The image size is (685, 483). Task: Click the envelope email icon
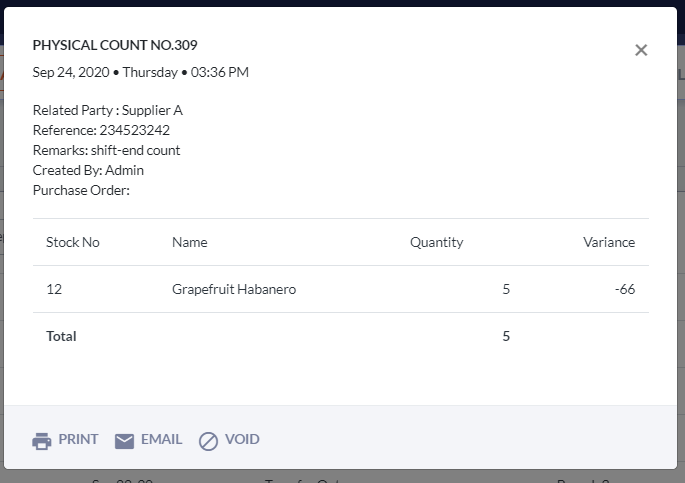pyautogui.click(x=124, y=441)
